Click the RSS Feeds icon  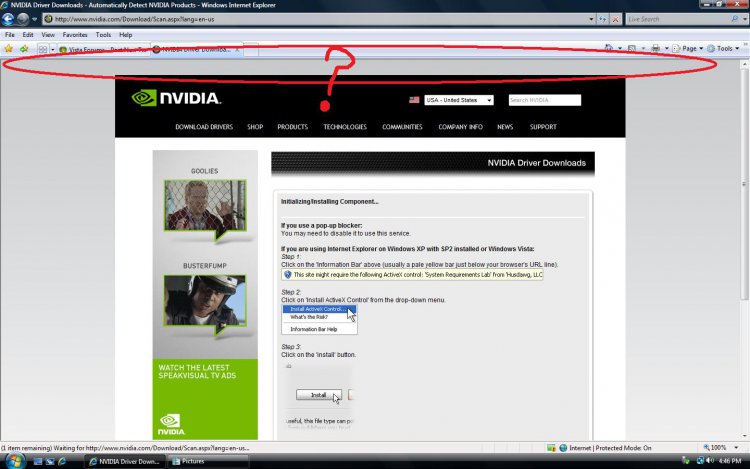(632, 48)
